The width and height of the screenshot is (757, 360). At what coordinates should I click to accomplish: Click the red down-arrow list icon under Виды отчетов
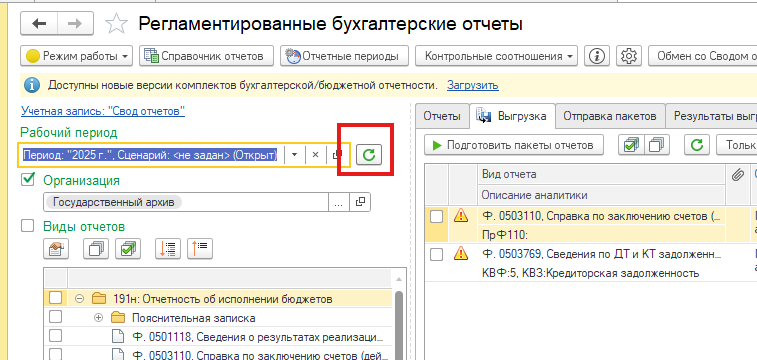[168, 249]
